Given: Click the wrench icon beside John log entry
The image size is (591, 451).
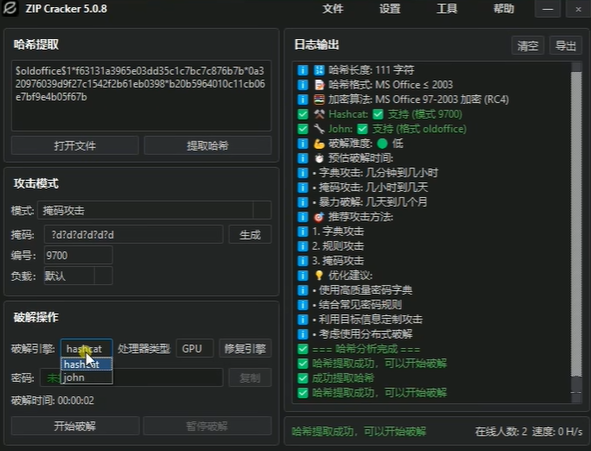Looking at the screenshot, I should click(x=319, y=129).
